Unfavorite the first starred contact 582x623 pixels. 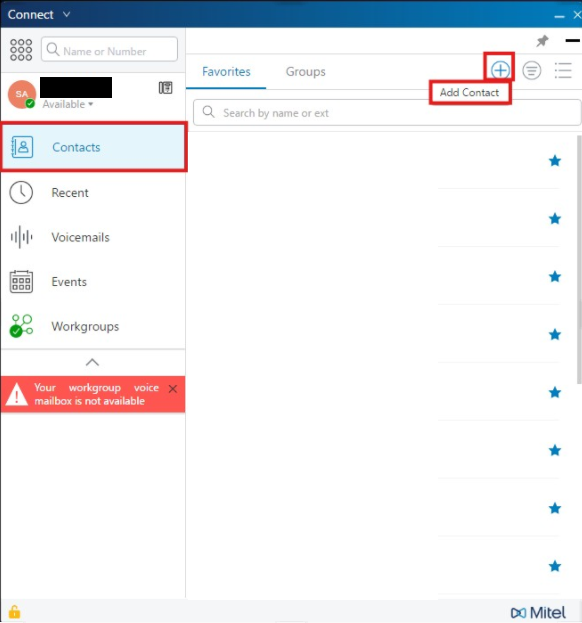555,161
